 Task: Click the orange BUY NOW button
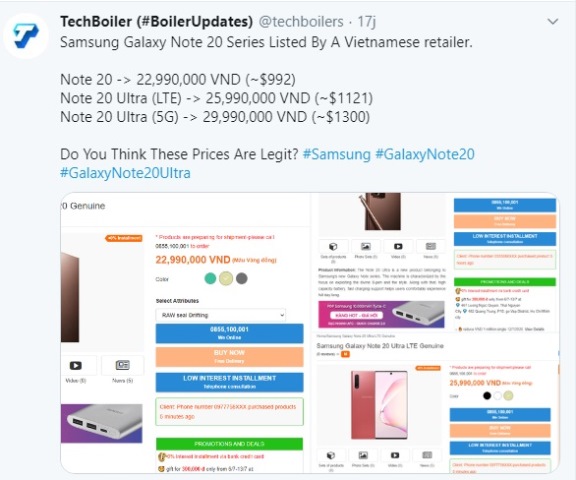click(x=230, y=357)
